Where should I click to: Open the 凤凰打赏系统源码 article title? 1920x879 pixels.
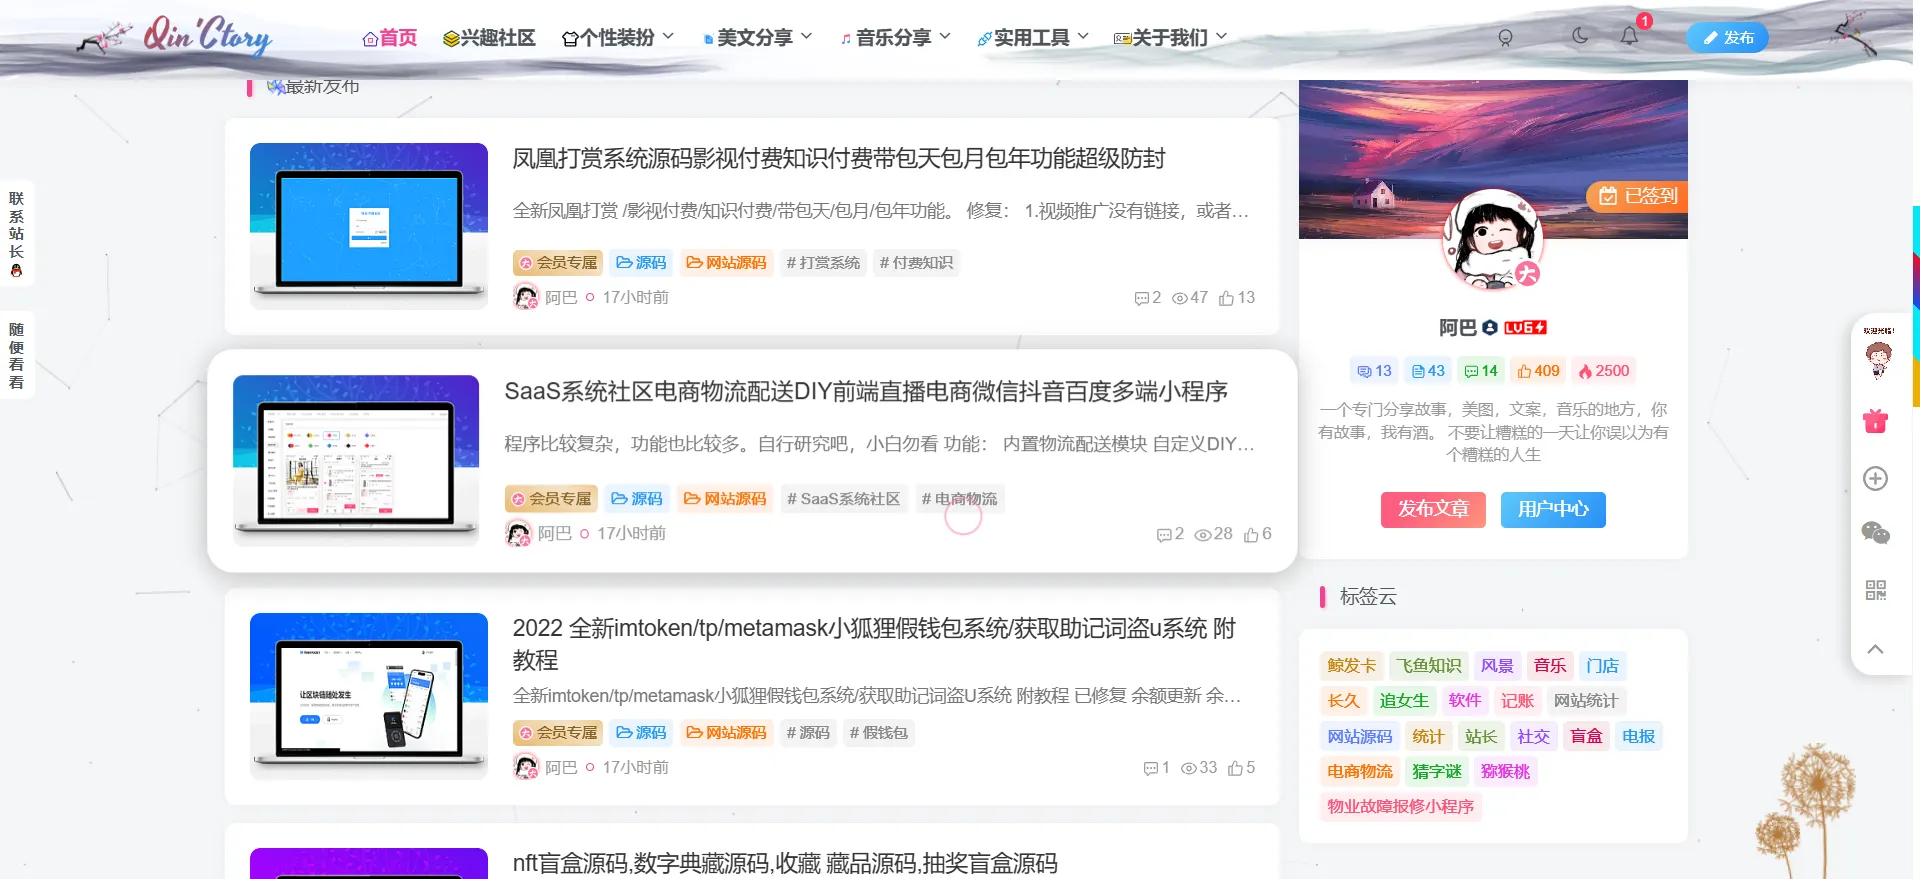coord(839,159)
